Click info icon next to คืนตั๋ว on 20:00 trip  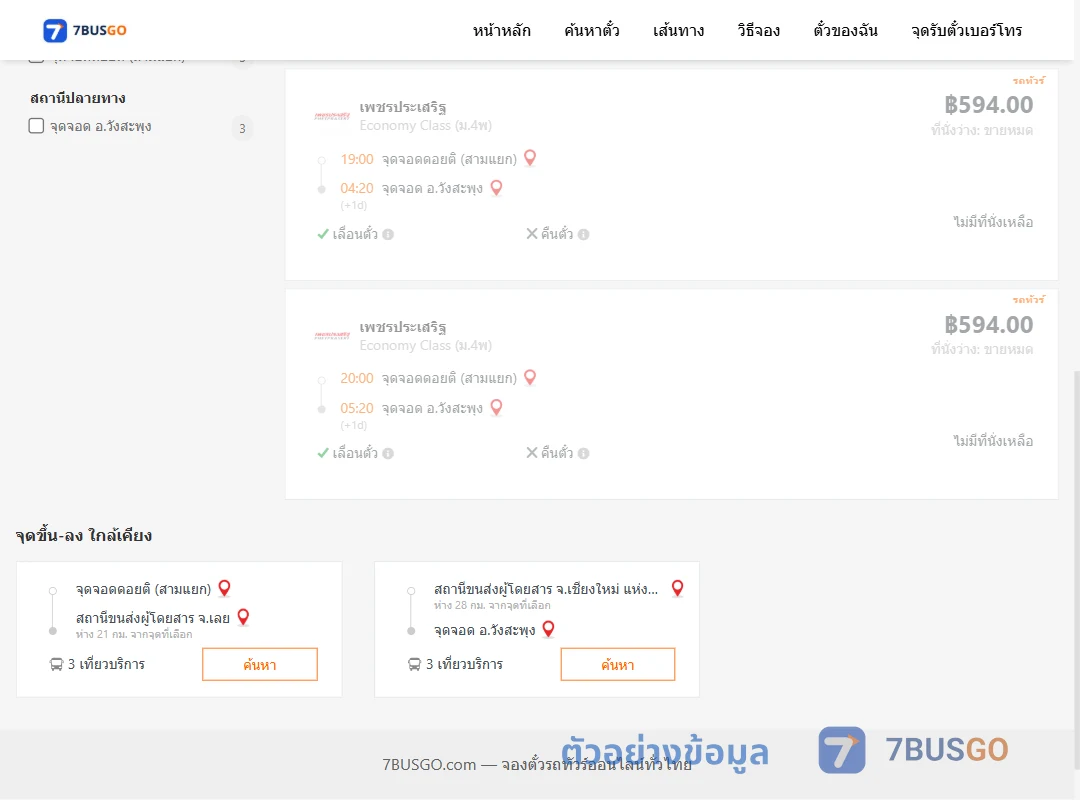[x=583, y=453]
